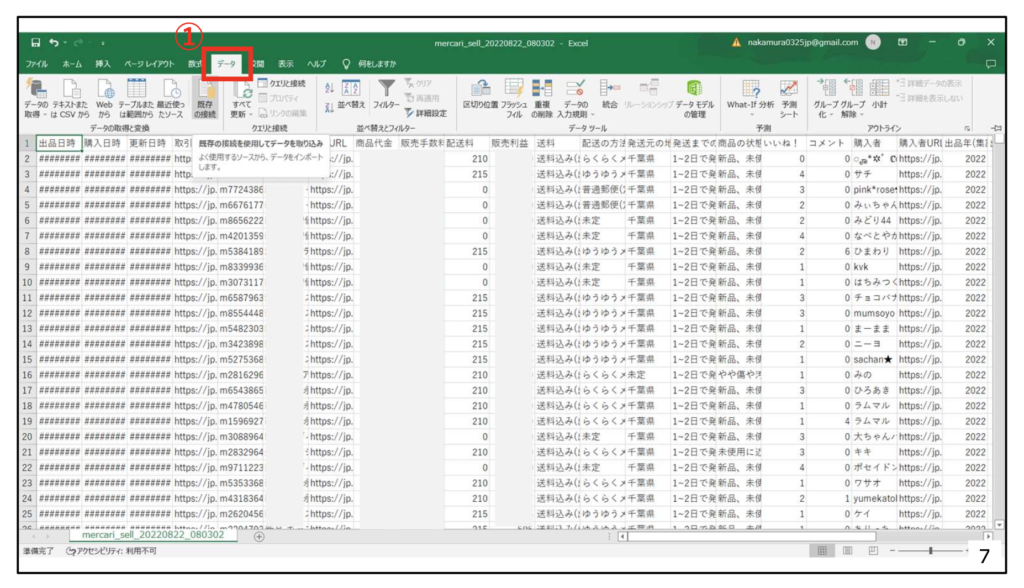The image size is (1024, 588).
Task: Click the zoom slider in the status bar
Action: coord(931,551)
